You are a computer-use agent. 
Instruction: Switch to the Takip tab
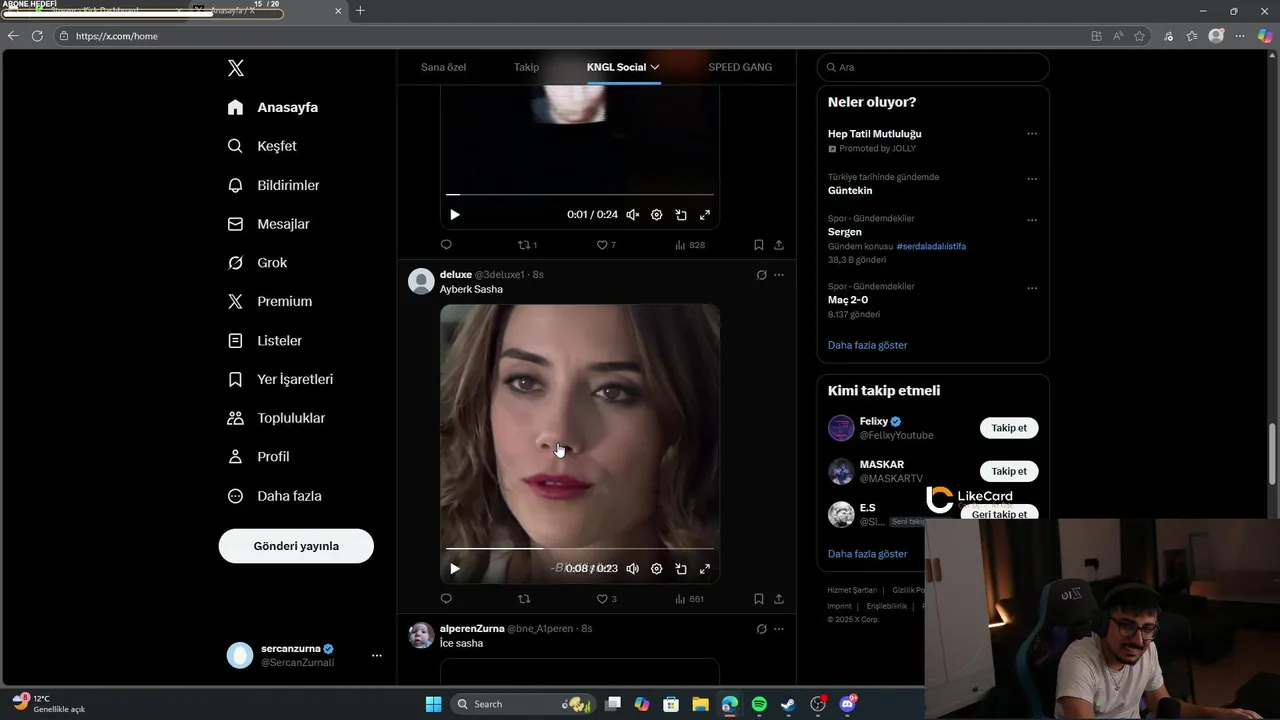(526, 67)
